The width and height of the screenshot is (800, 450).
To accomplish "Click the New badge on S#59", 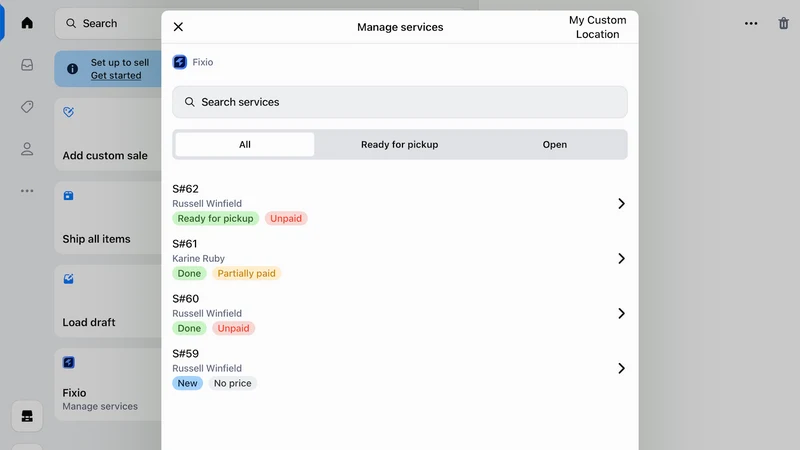I will click(187, 383).
